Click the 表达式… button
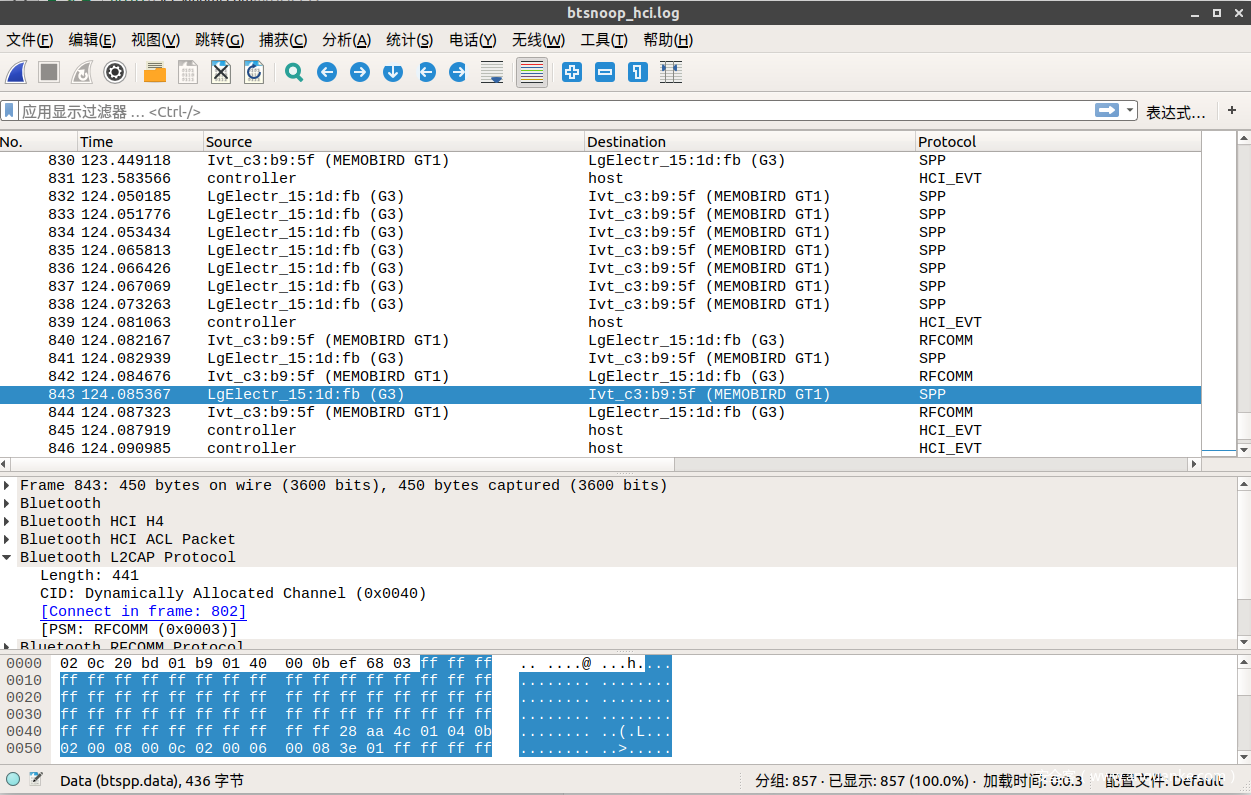1251x795 pixels. [x=1175, y=112]
